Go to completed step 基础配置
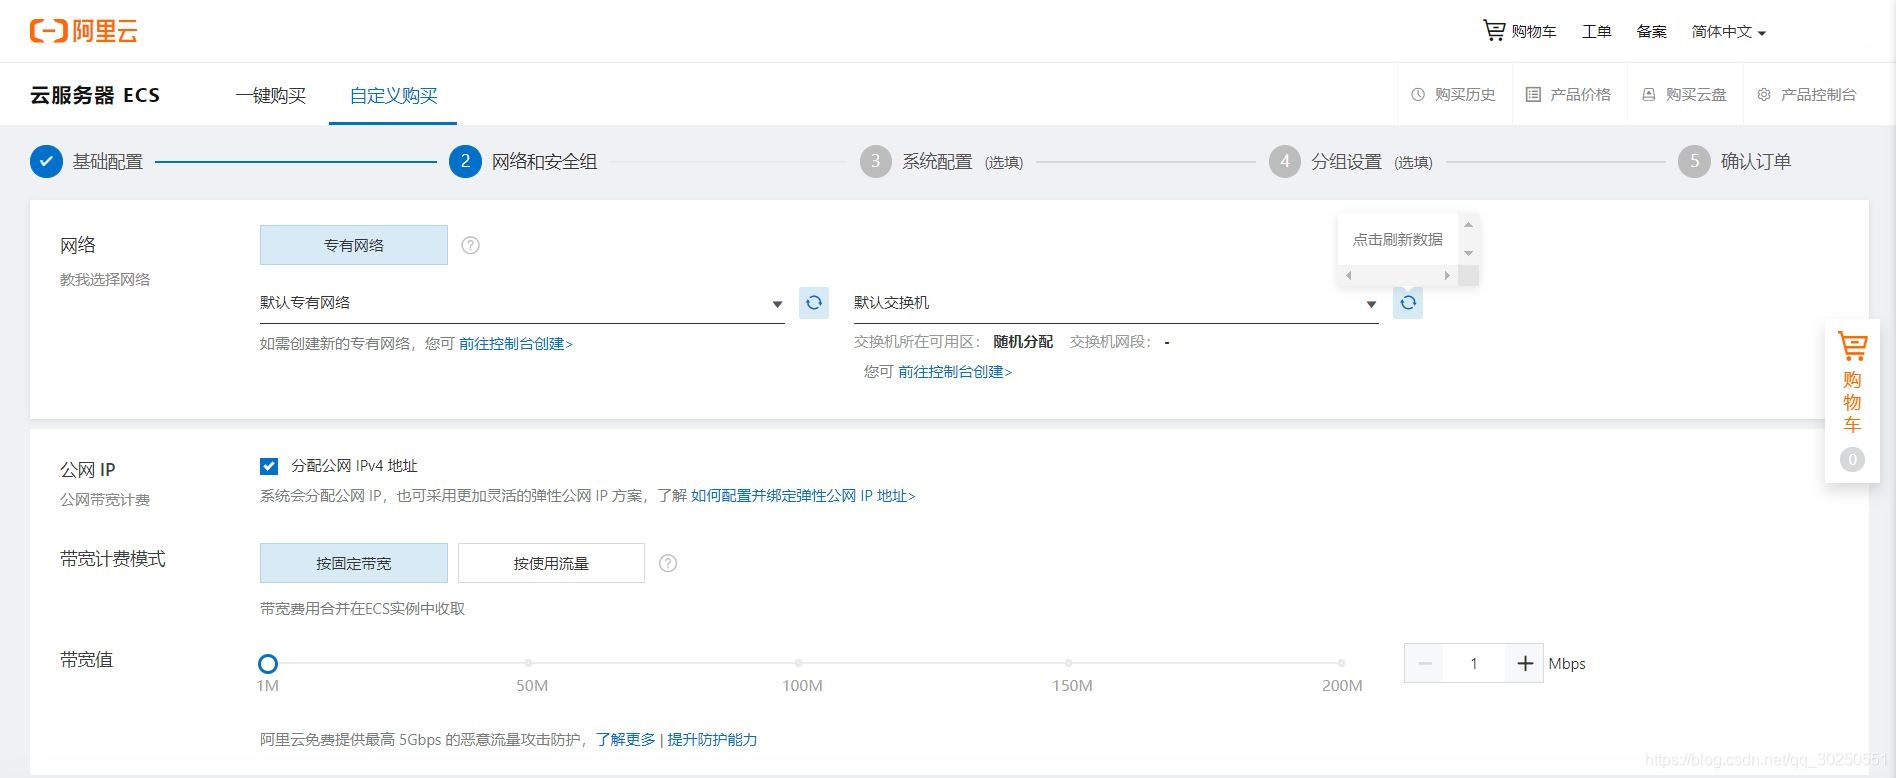The image size is (1896, 778). tap(87, 161)
